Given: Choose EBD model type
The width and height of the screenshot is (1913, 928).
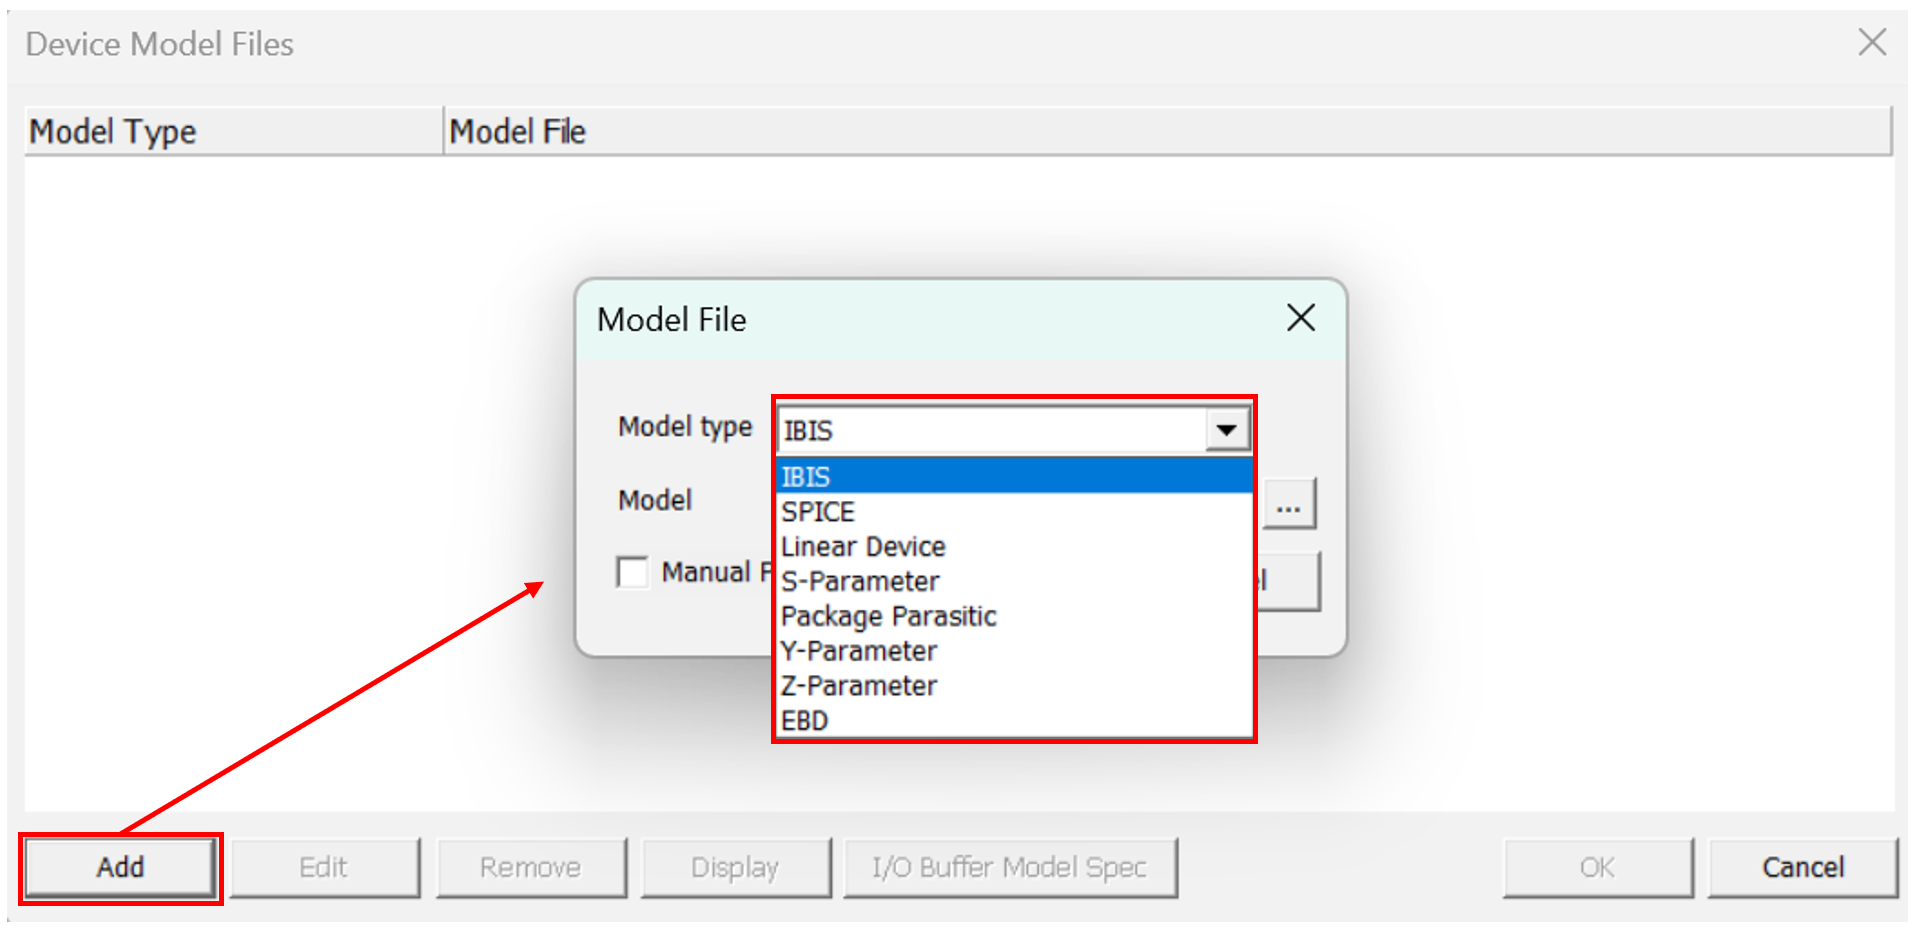Looking at the screenshot, I should [x=1013, y=720].
